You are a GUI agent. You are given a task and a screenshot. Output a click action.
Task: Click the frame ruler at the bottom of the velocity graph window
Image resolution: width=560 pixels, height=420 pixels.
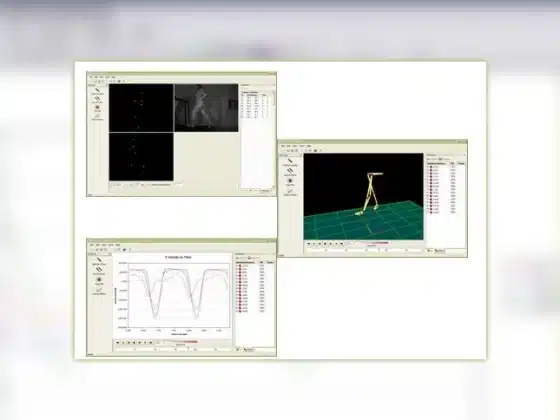tap(174, 350)
